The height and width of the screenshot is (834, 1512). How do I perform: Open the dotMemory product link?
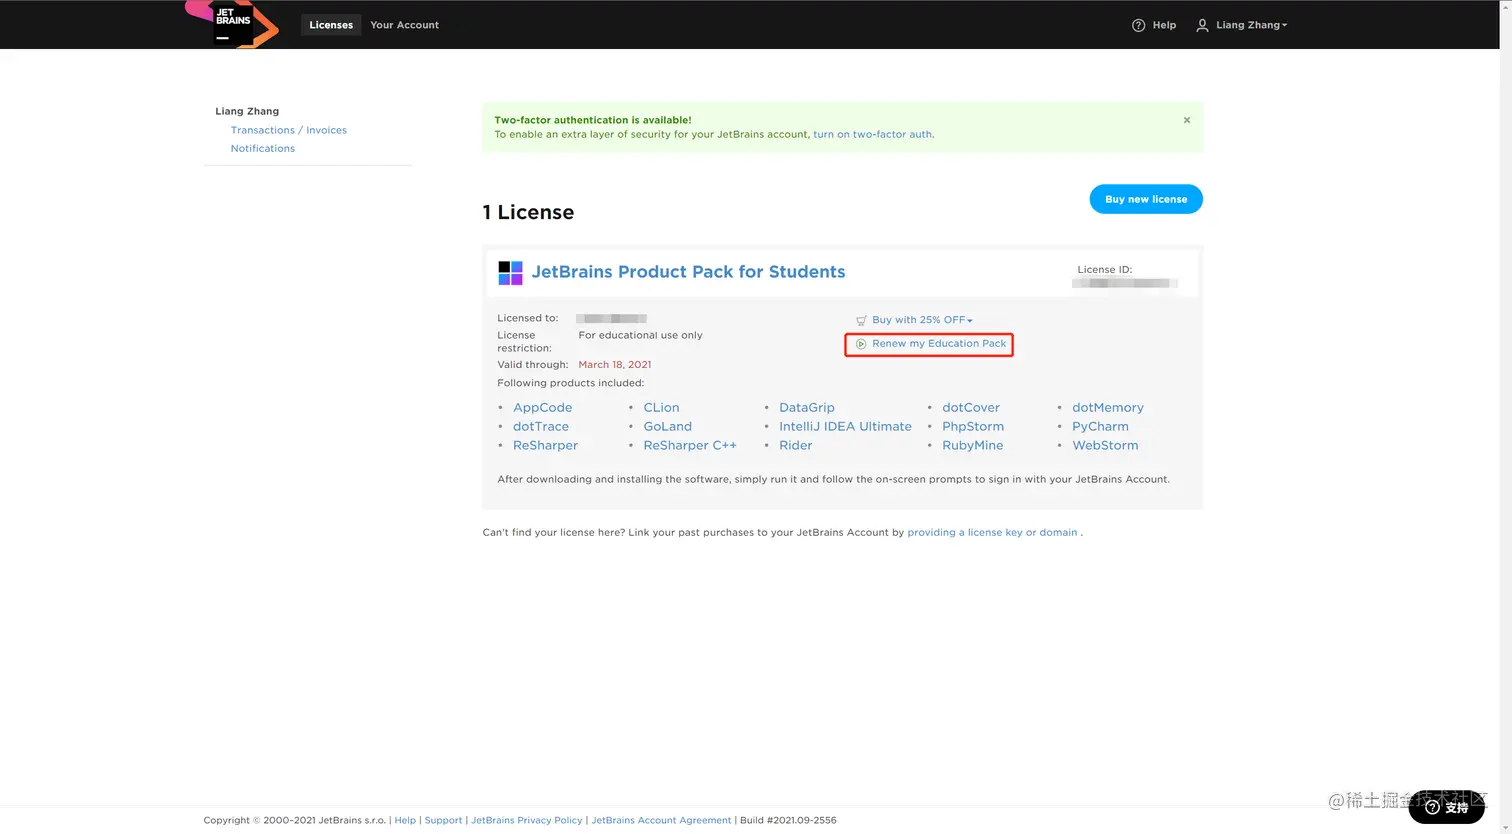[1108, 407]
